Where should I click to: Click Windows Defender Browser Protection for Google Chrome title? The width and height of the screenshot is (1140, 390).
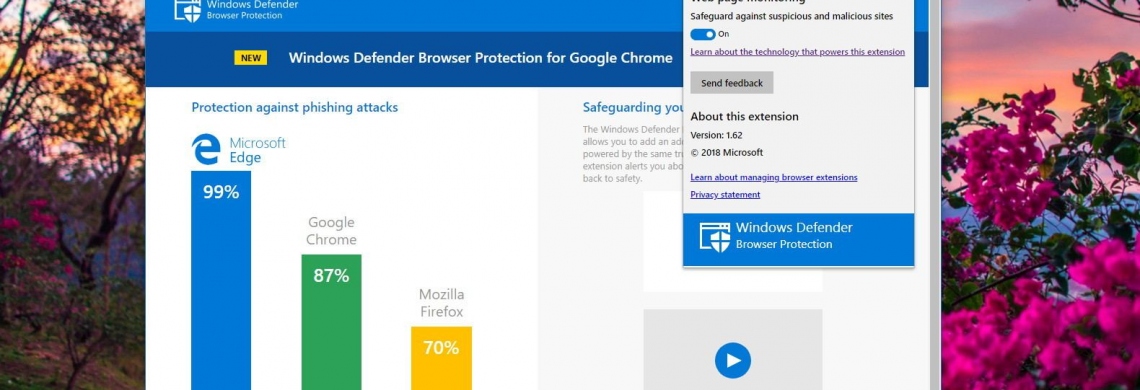tap(481, 58)
